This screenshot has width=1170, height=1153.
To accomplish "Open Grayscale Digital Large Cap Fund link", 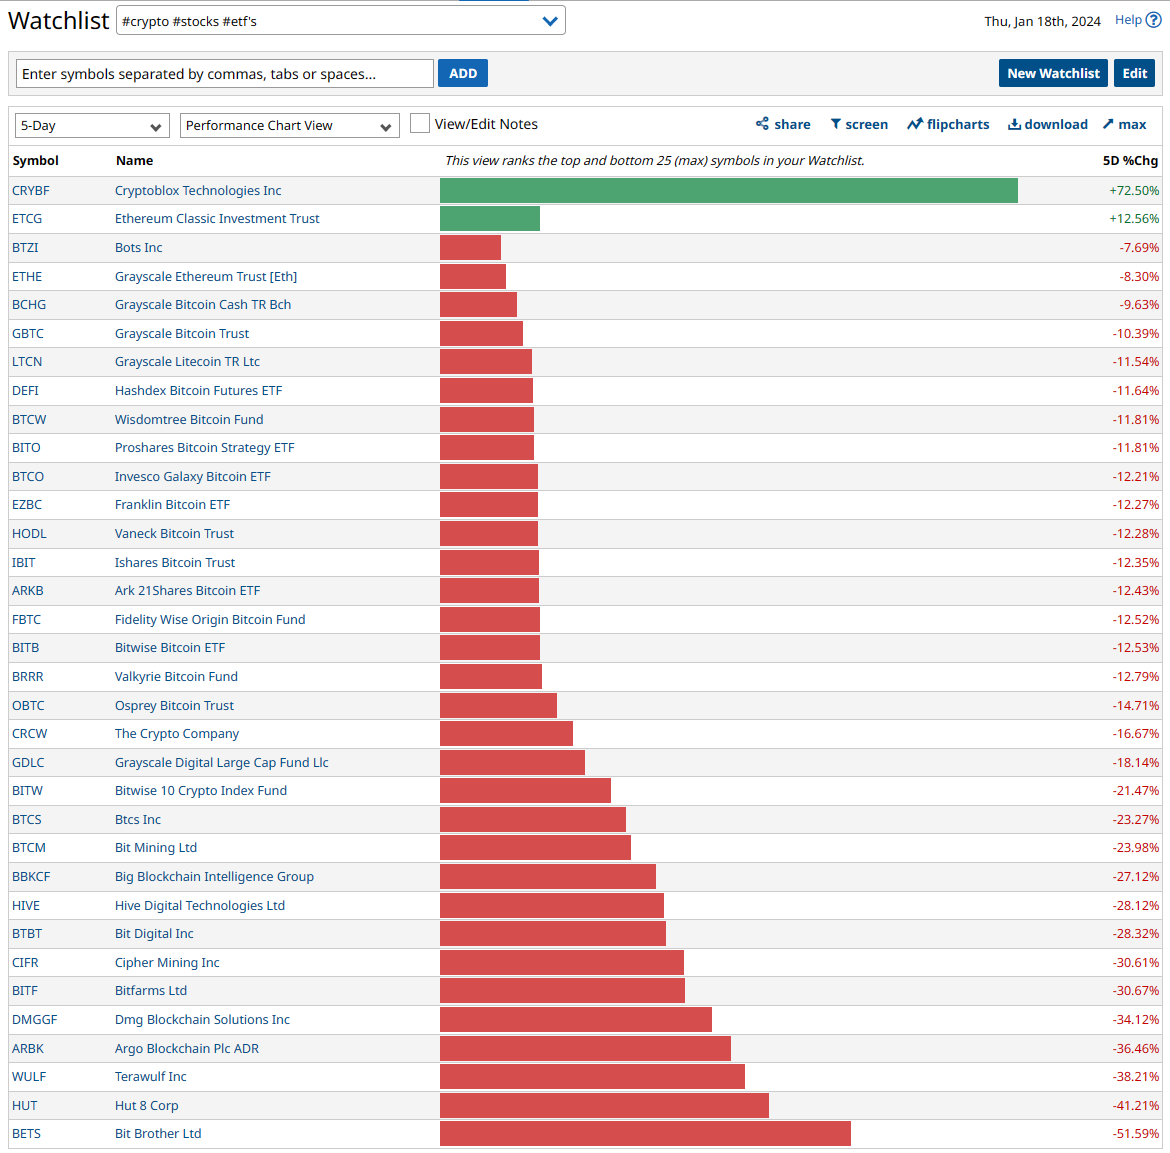I will (x=222, y=763).
